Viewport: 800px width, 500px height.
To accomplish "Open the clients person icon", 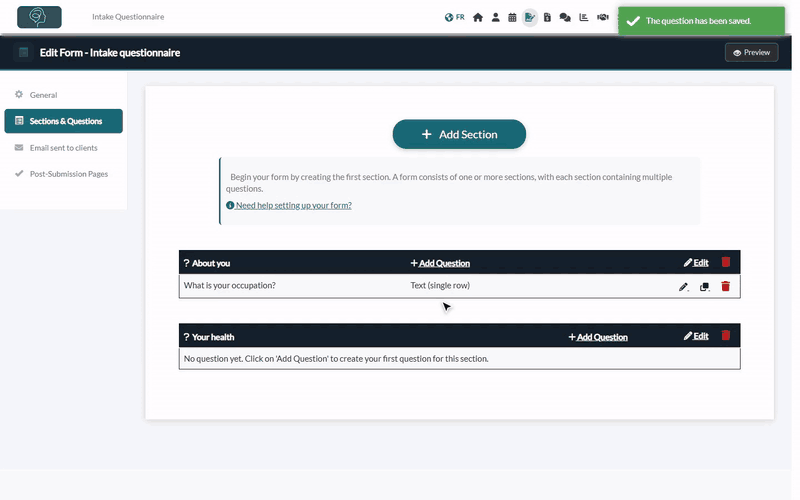I will click(495, 17).
